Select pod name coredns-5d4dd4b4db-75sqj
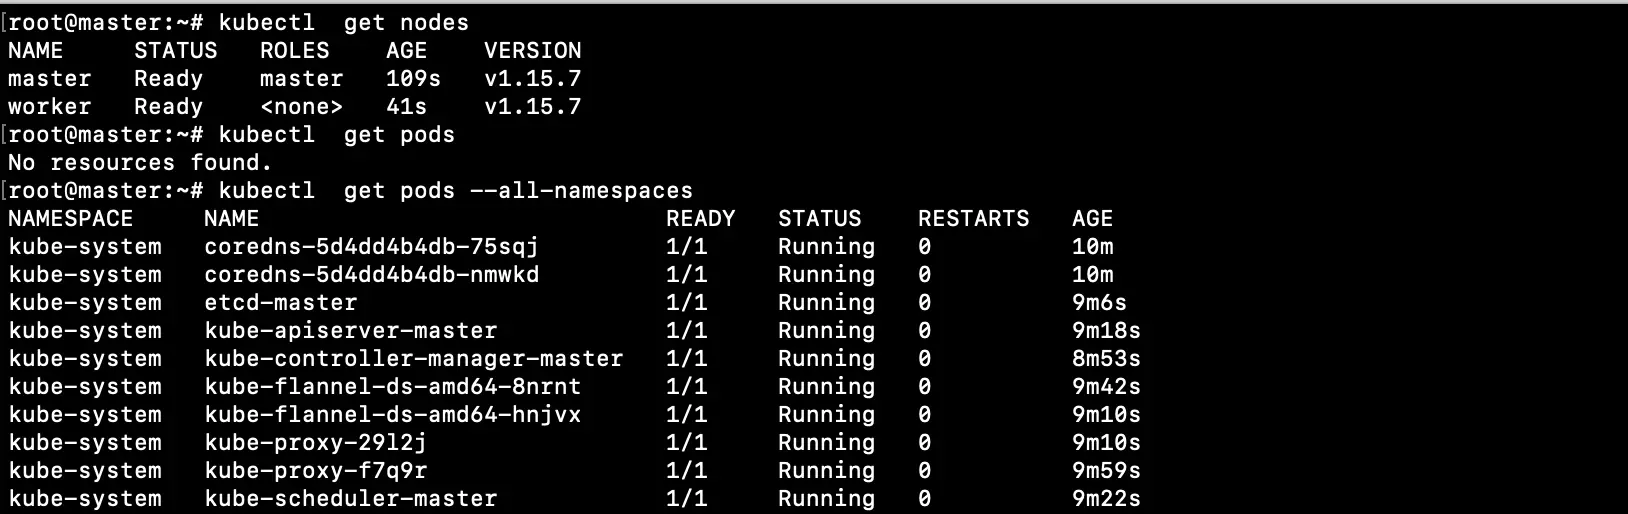Screen dimensions: 1628x514 click(x=371, y=246)
